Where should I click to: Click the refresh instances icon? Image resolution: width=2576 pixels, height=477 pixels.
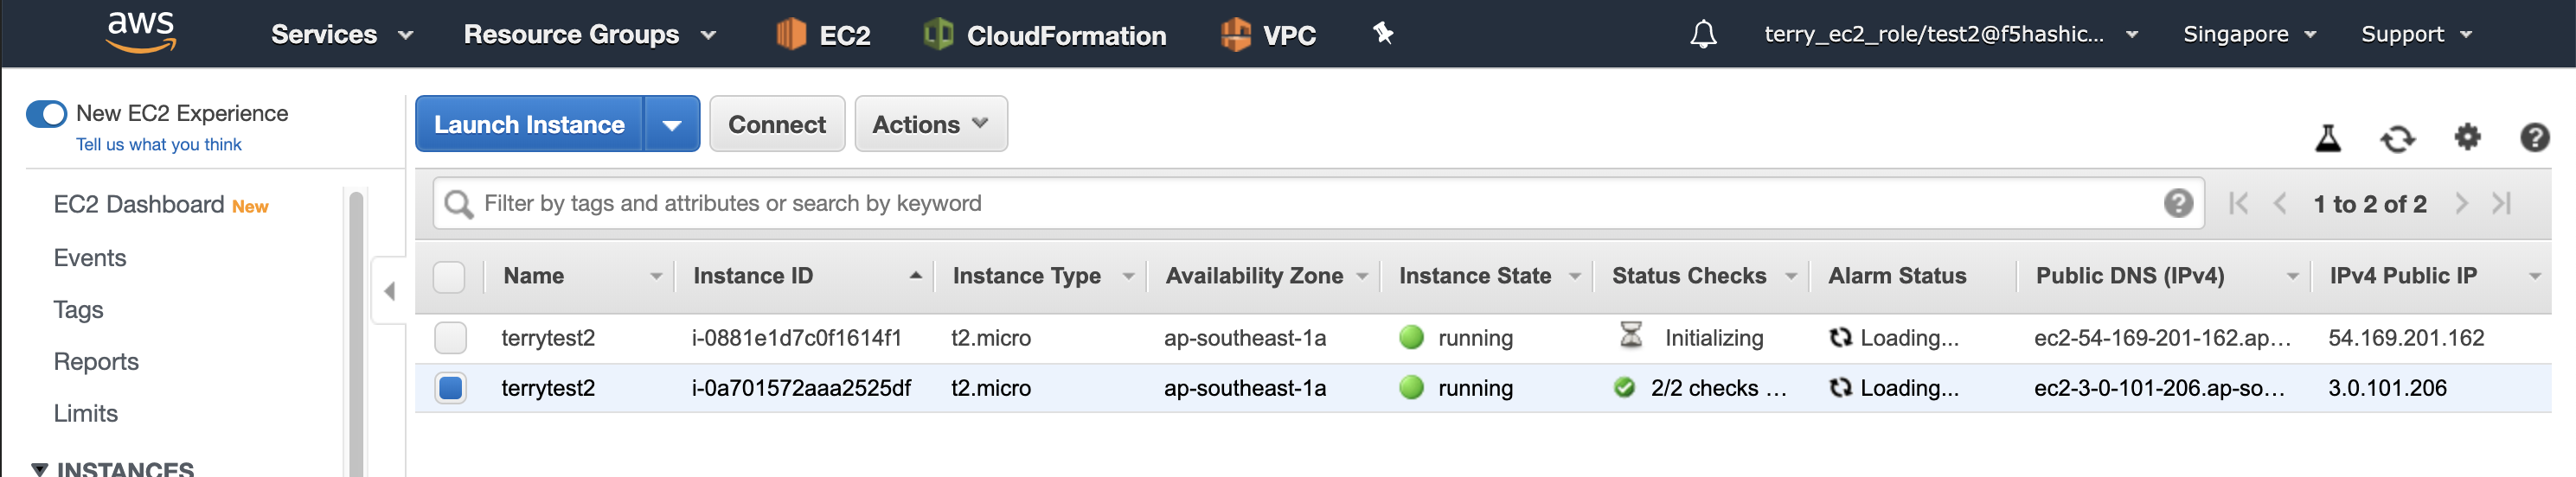coord(2397,138)
